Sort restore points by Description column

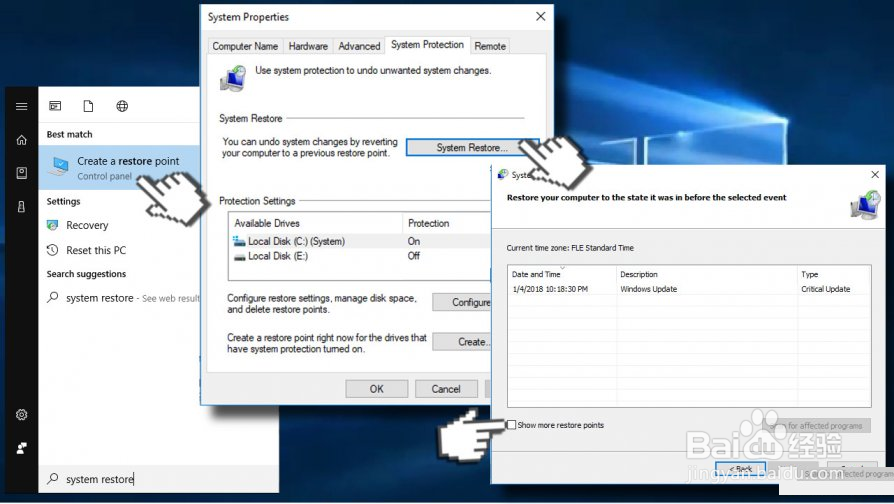point(707,274)
